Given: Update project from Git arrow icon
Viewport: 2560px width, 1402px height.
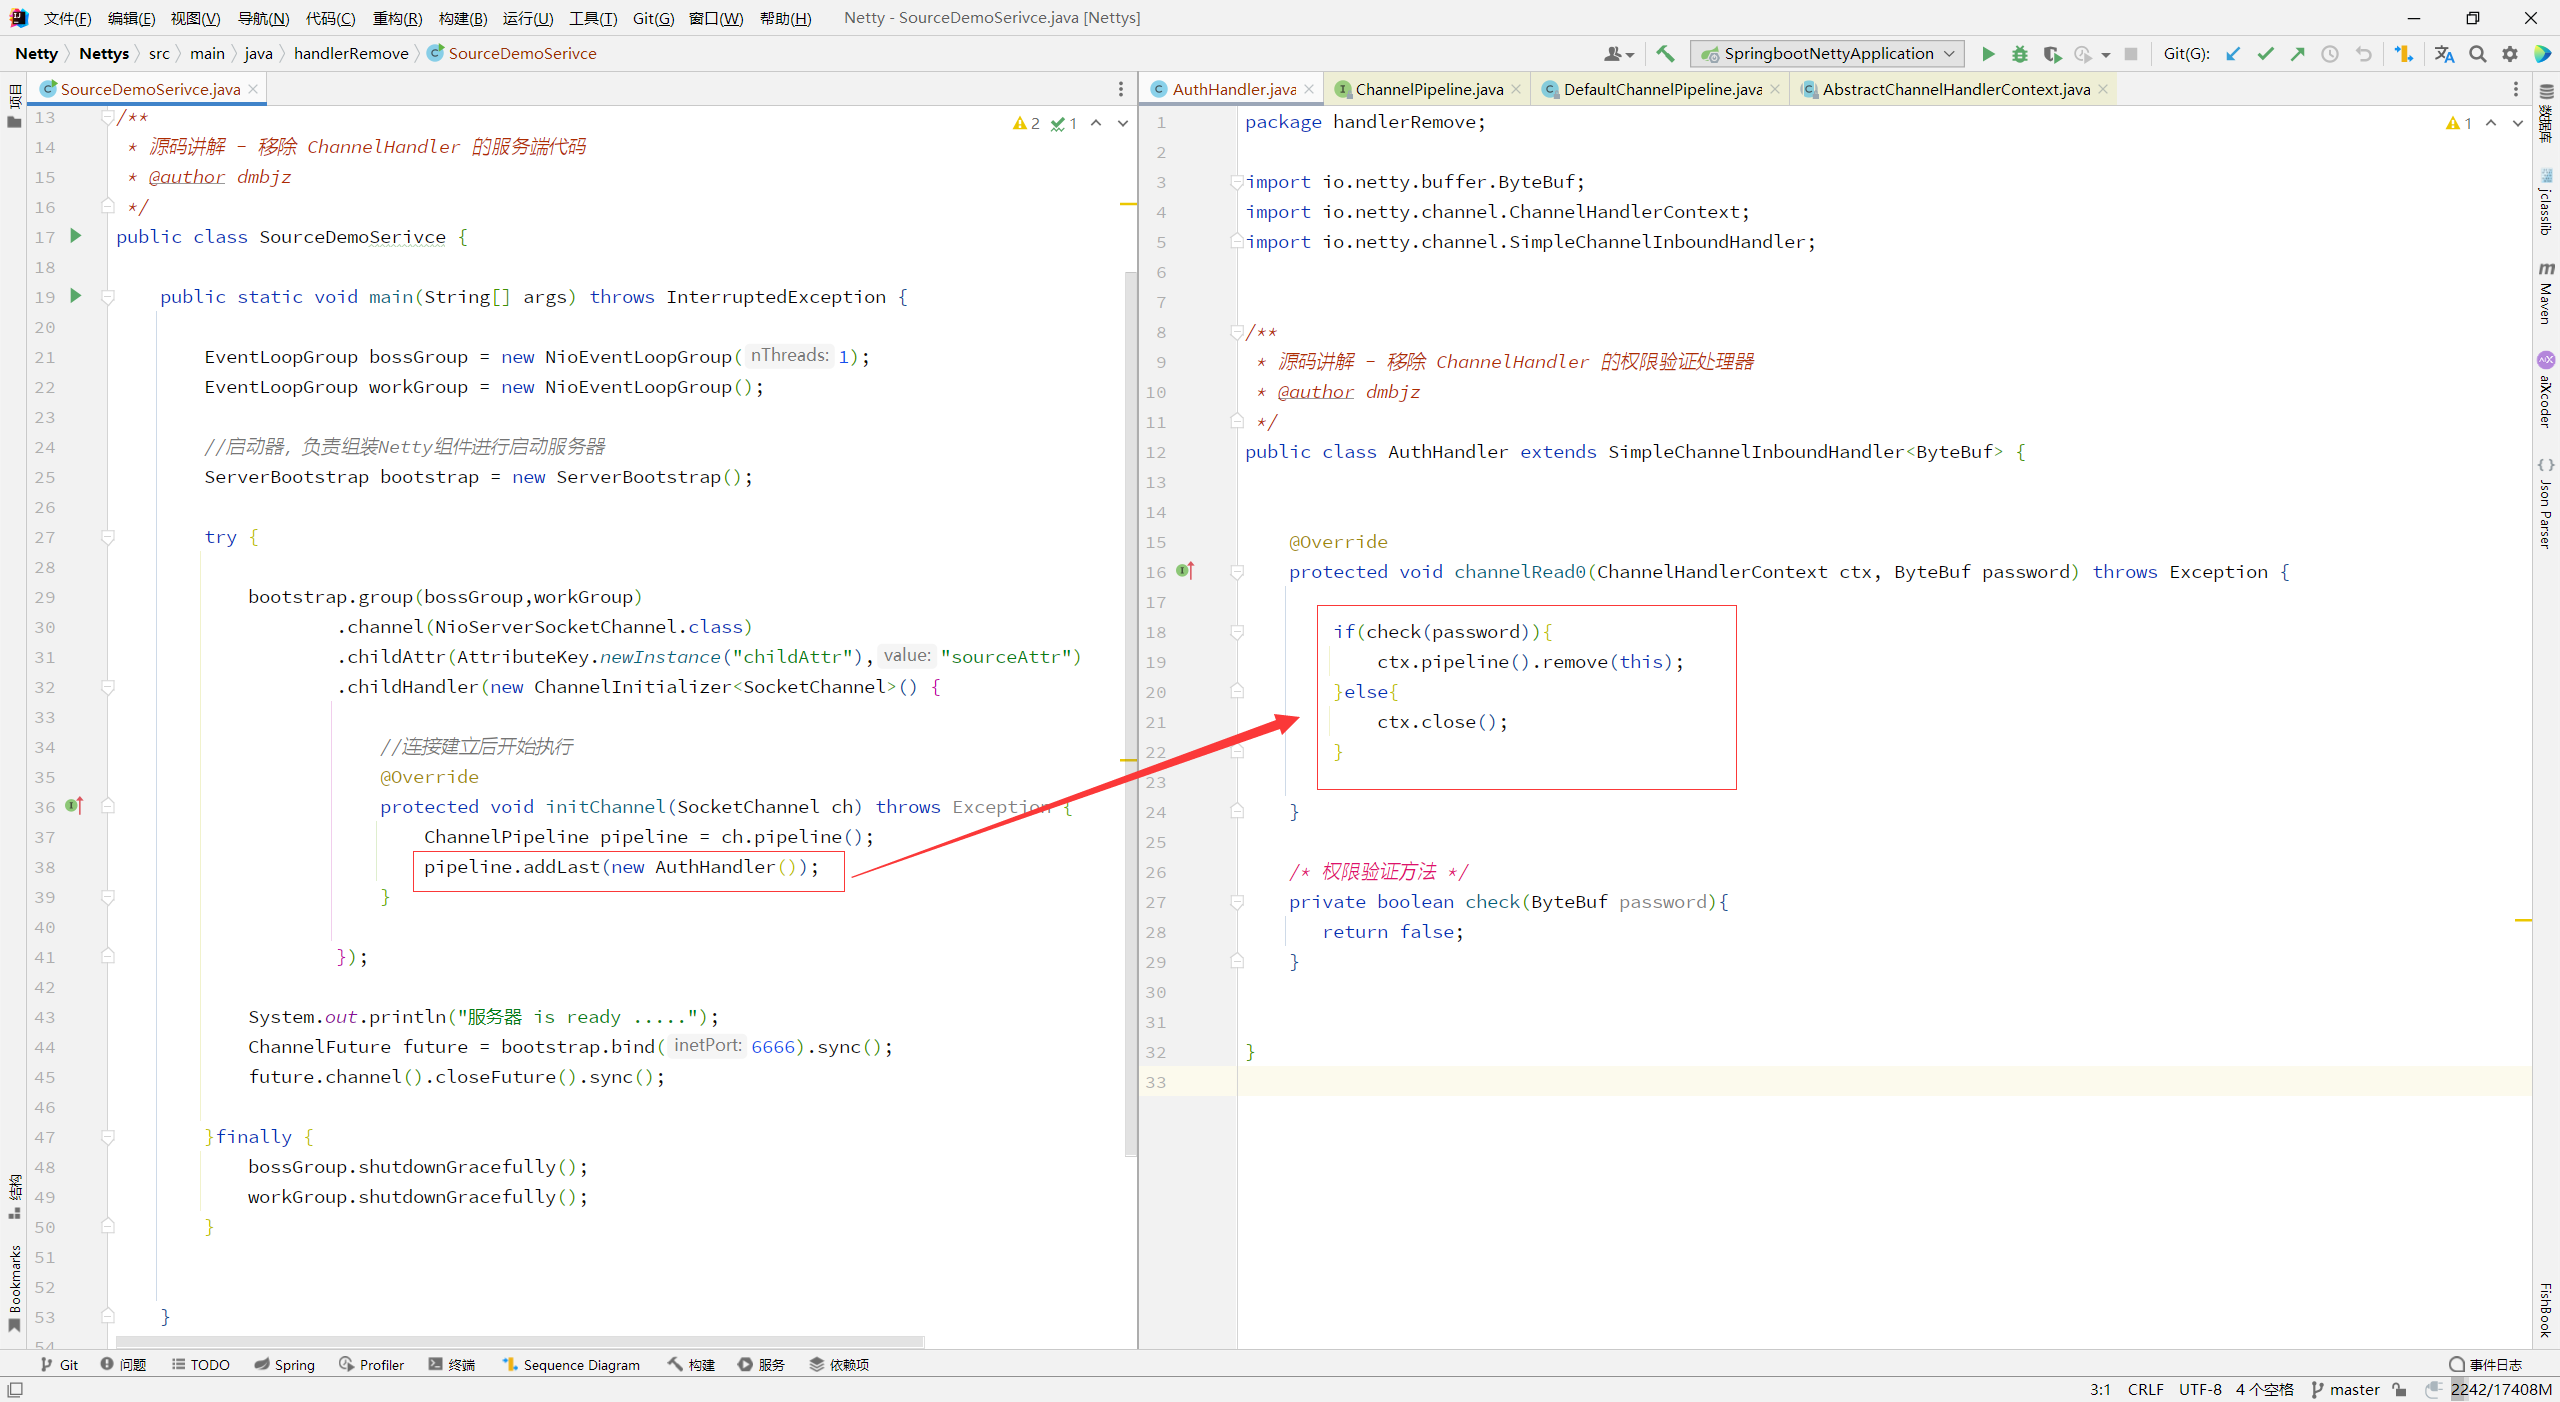Looking at the screenshot, I should click(2233, 54).
